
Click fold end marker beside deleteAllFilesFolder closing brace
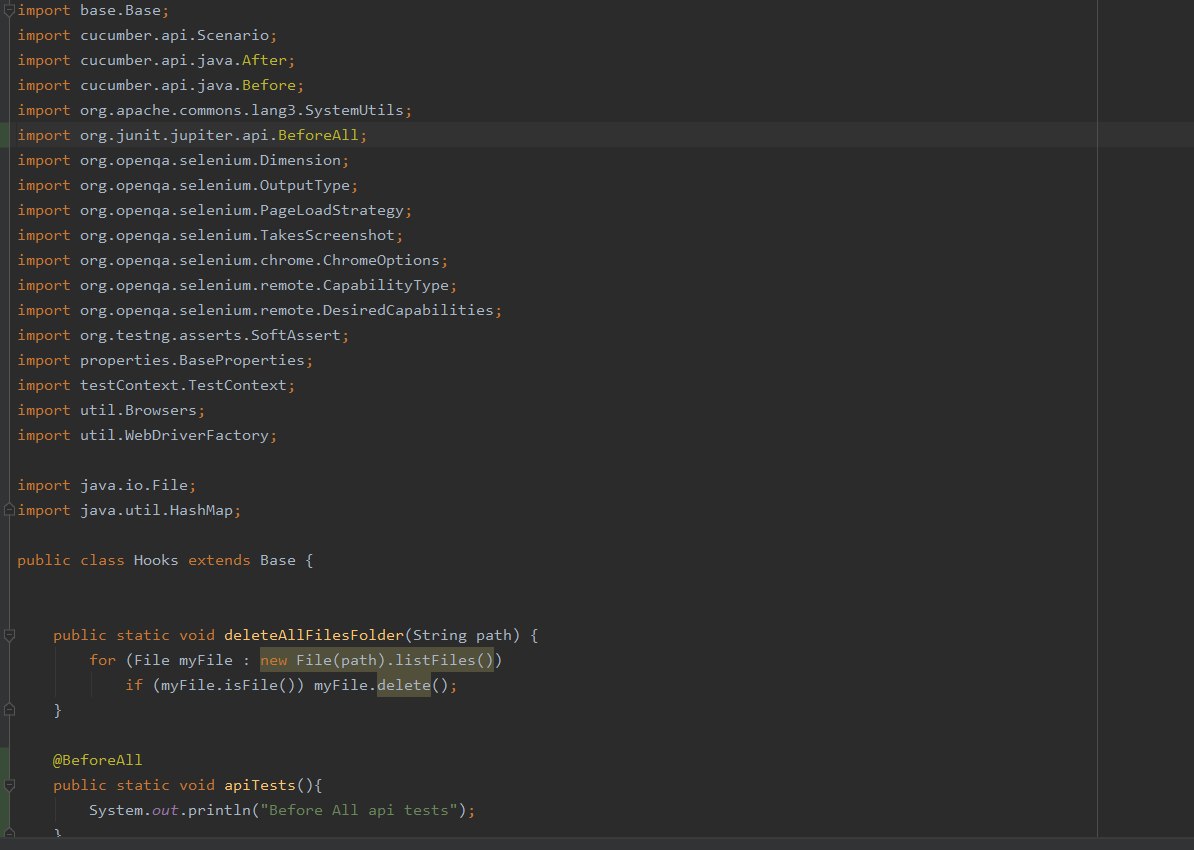point(9,710)
